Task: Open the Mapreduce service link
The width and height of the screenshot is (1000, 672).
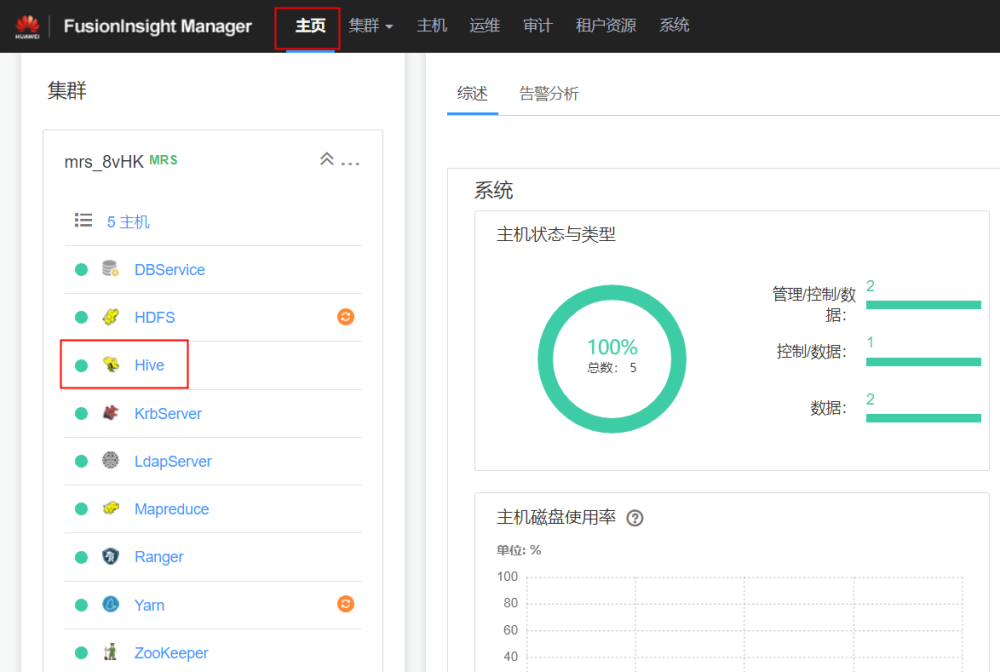Action: [x=172, y=509]
